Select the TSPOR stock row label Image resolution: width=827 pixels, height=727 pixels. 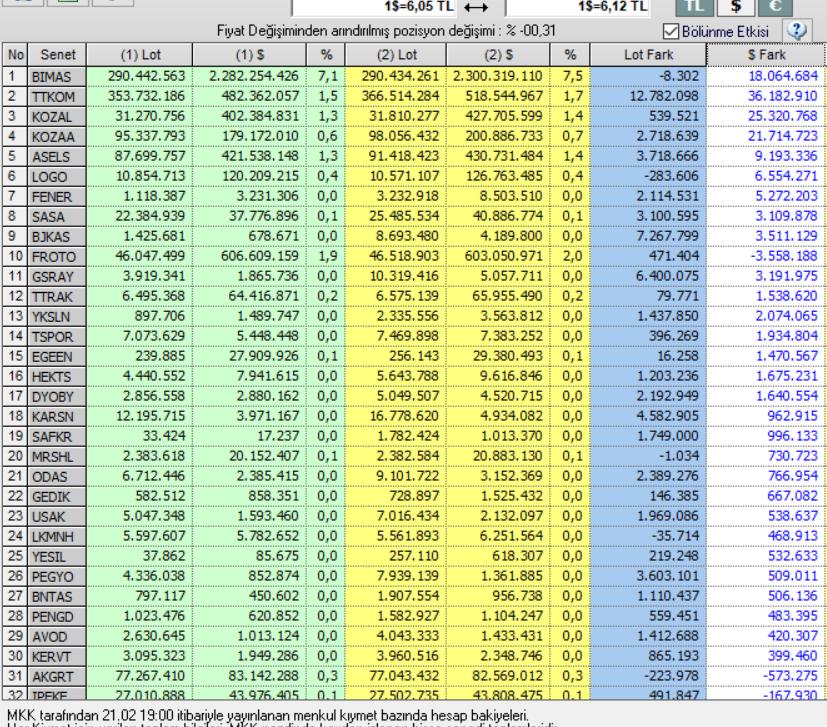pyautogui.click(x=57, y=337)
